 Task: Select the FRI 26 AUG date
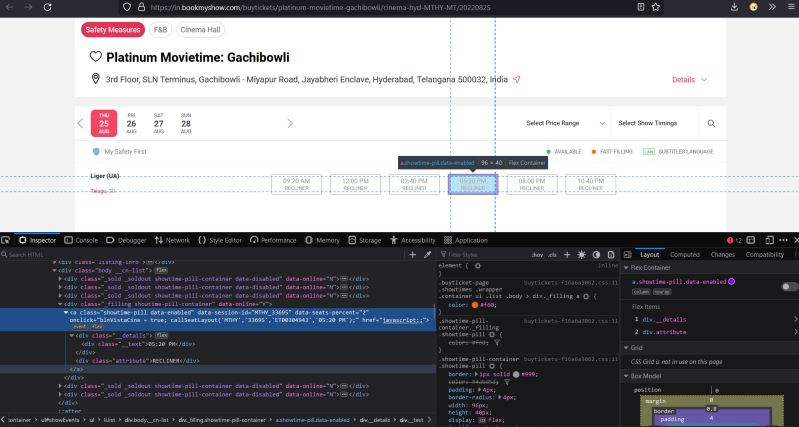coord(131,123)
